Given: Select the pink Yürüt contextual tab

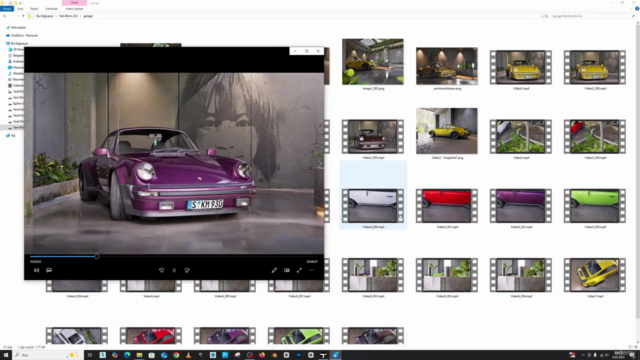Looking at the screenshot, I should click(74, 2).
